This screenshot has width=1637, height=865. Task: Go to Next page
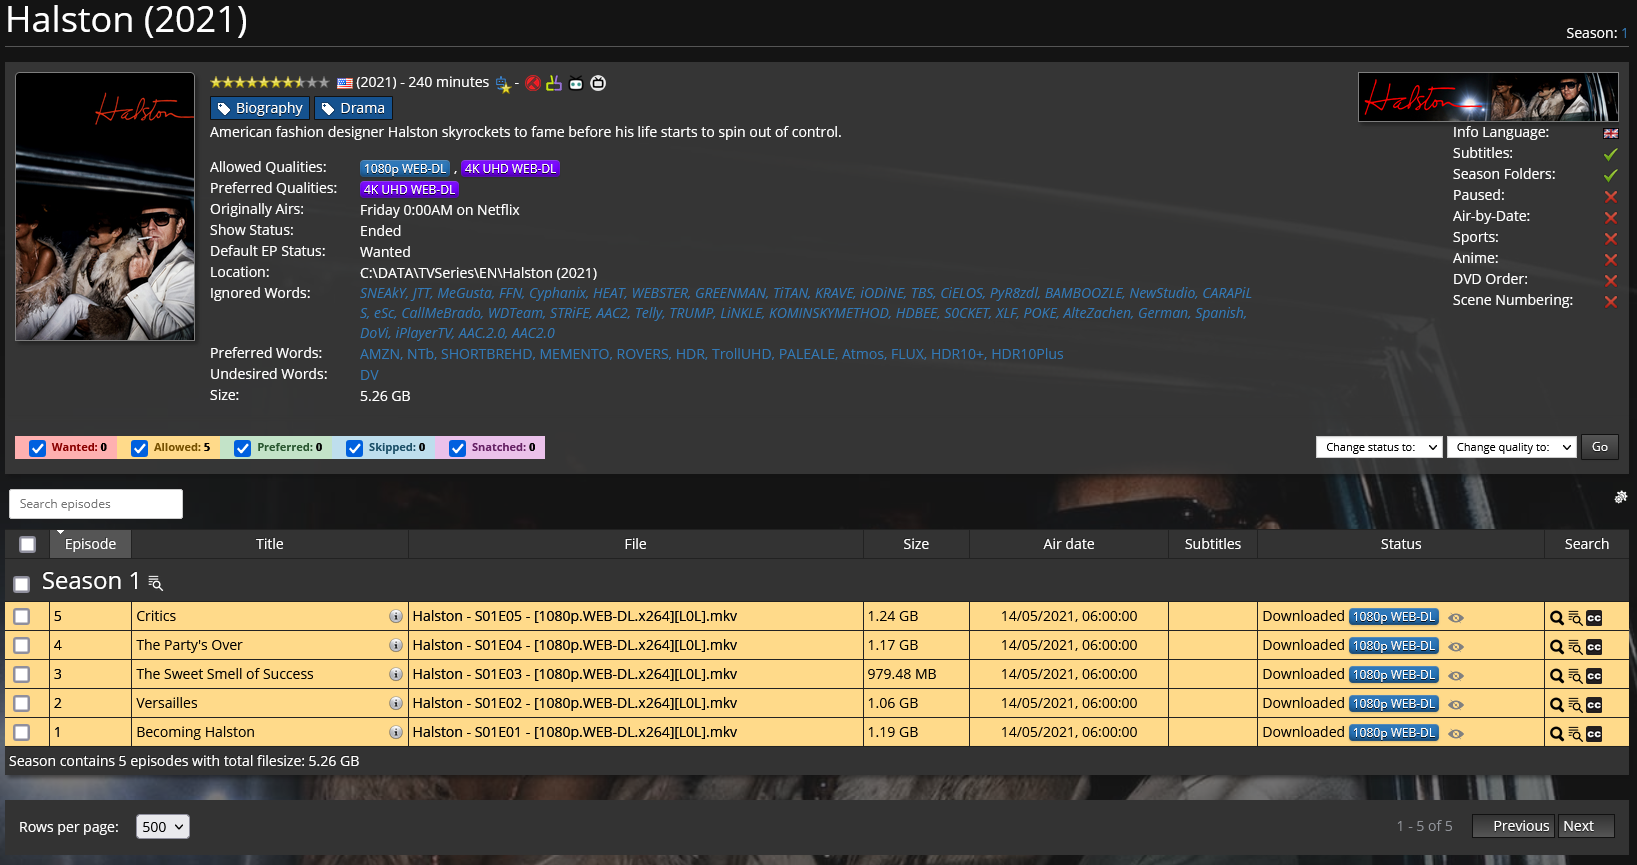[1585, 826]
